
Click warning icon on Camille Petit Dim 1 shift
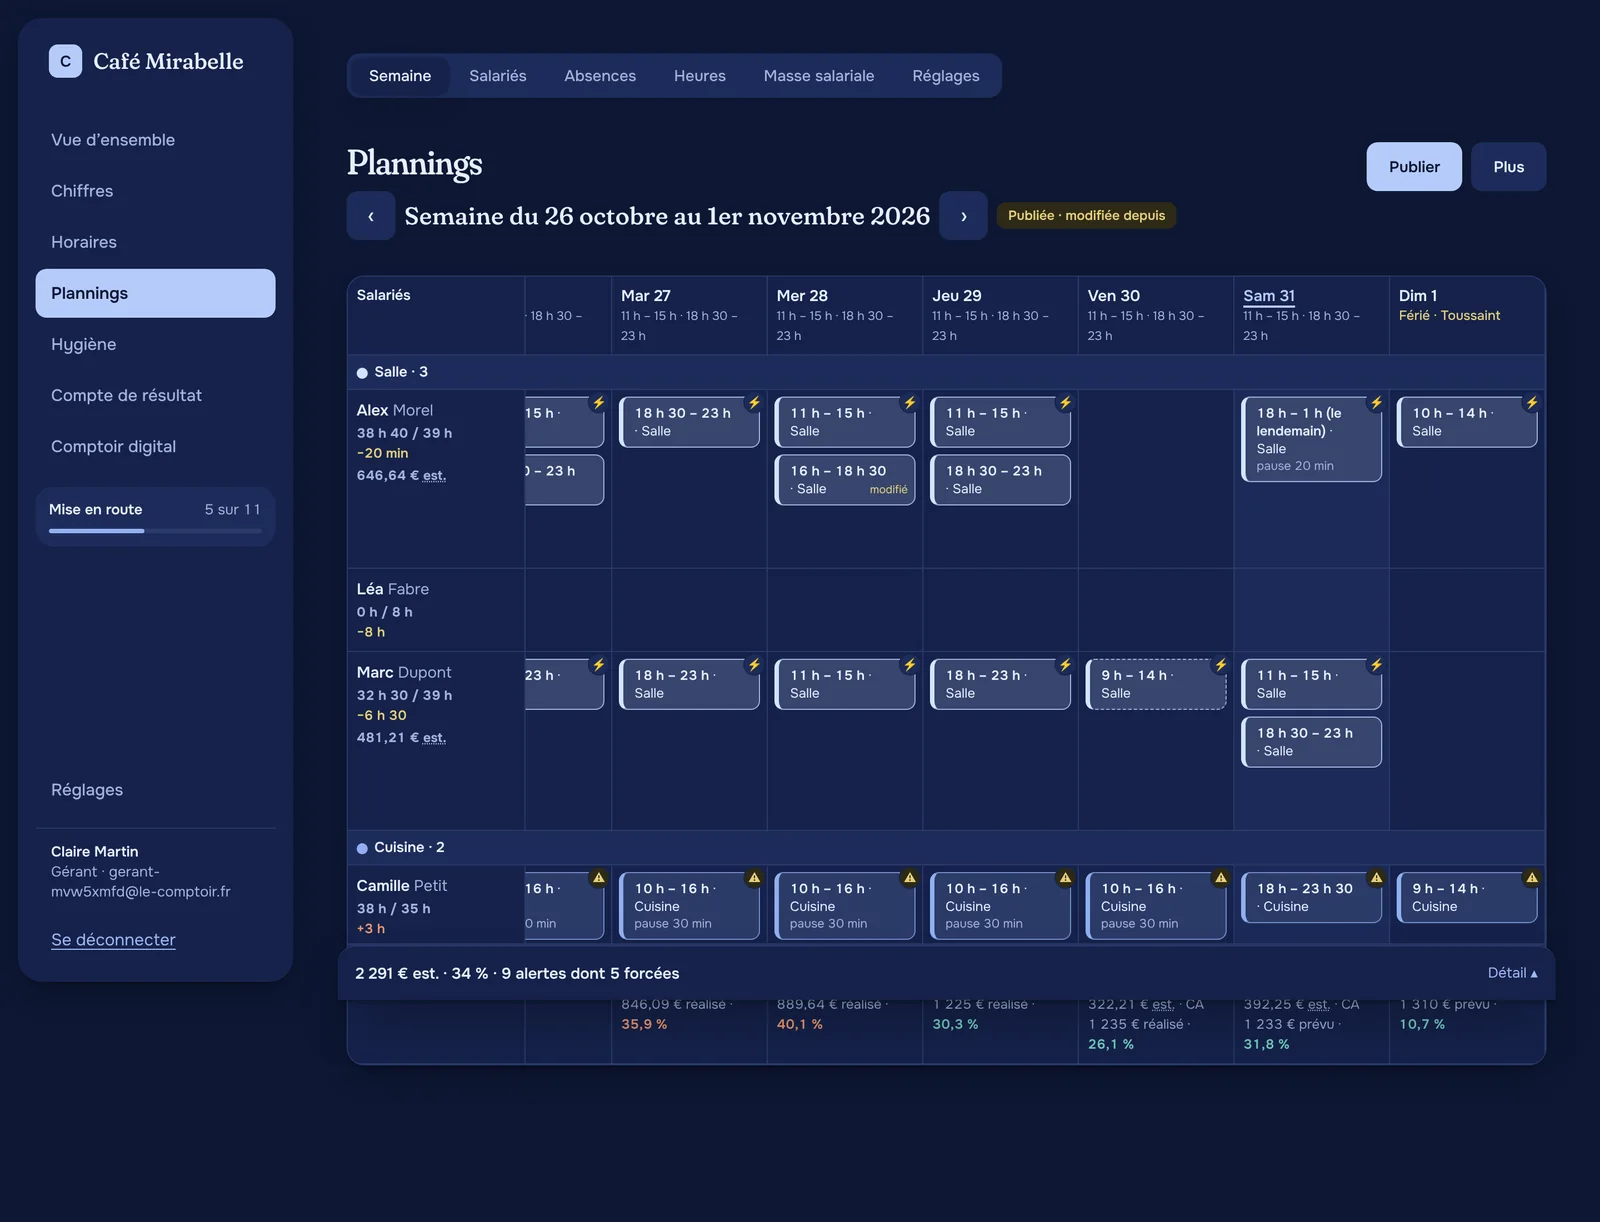tap(1531, 878)
